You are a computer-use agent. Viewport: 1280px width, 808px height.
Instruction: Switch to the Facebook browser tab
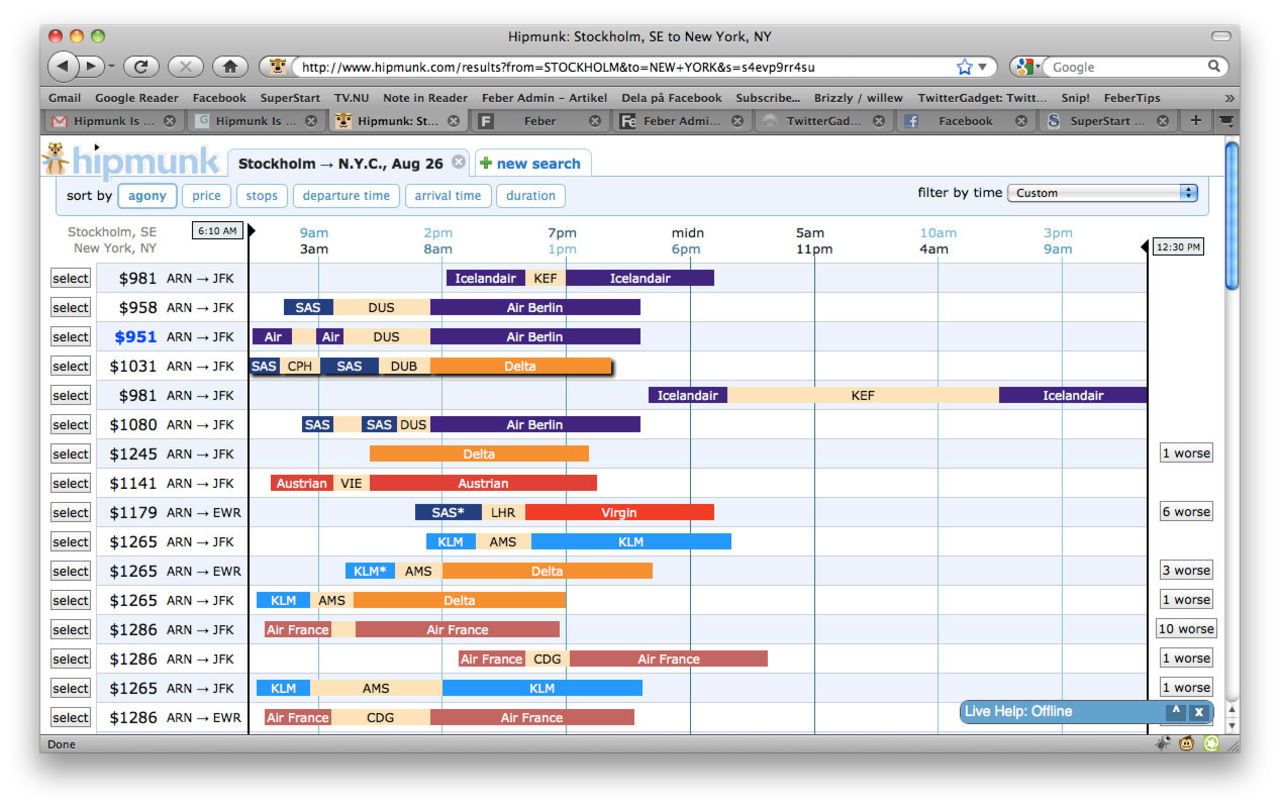[964, 121]
